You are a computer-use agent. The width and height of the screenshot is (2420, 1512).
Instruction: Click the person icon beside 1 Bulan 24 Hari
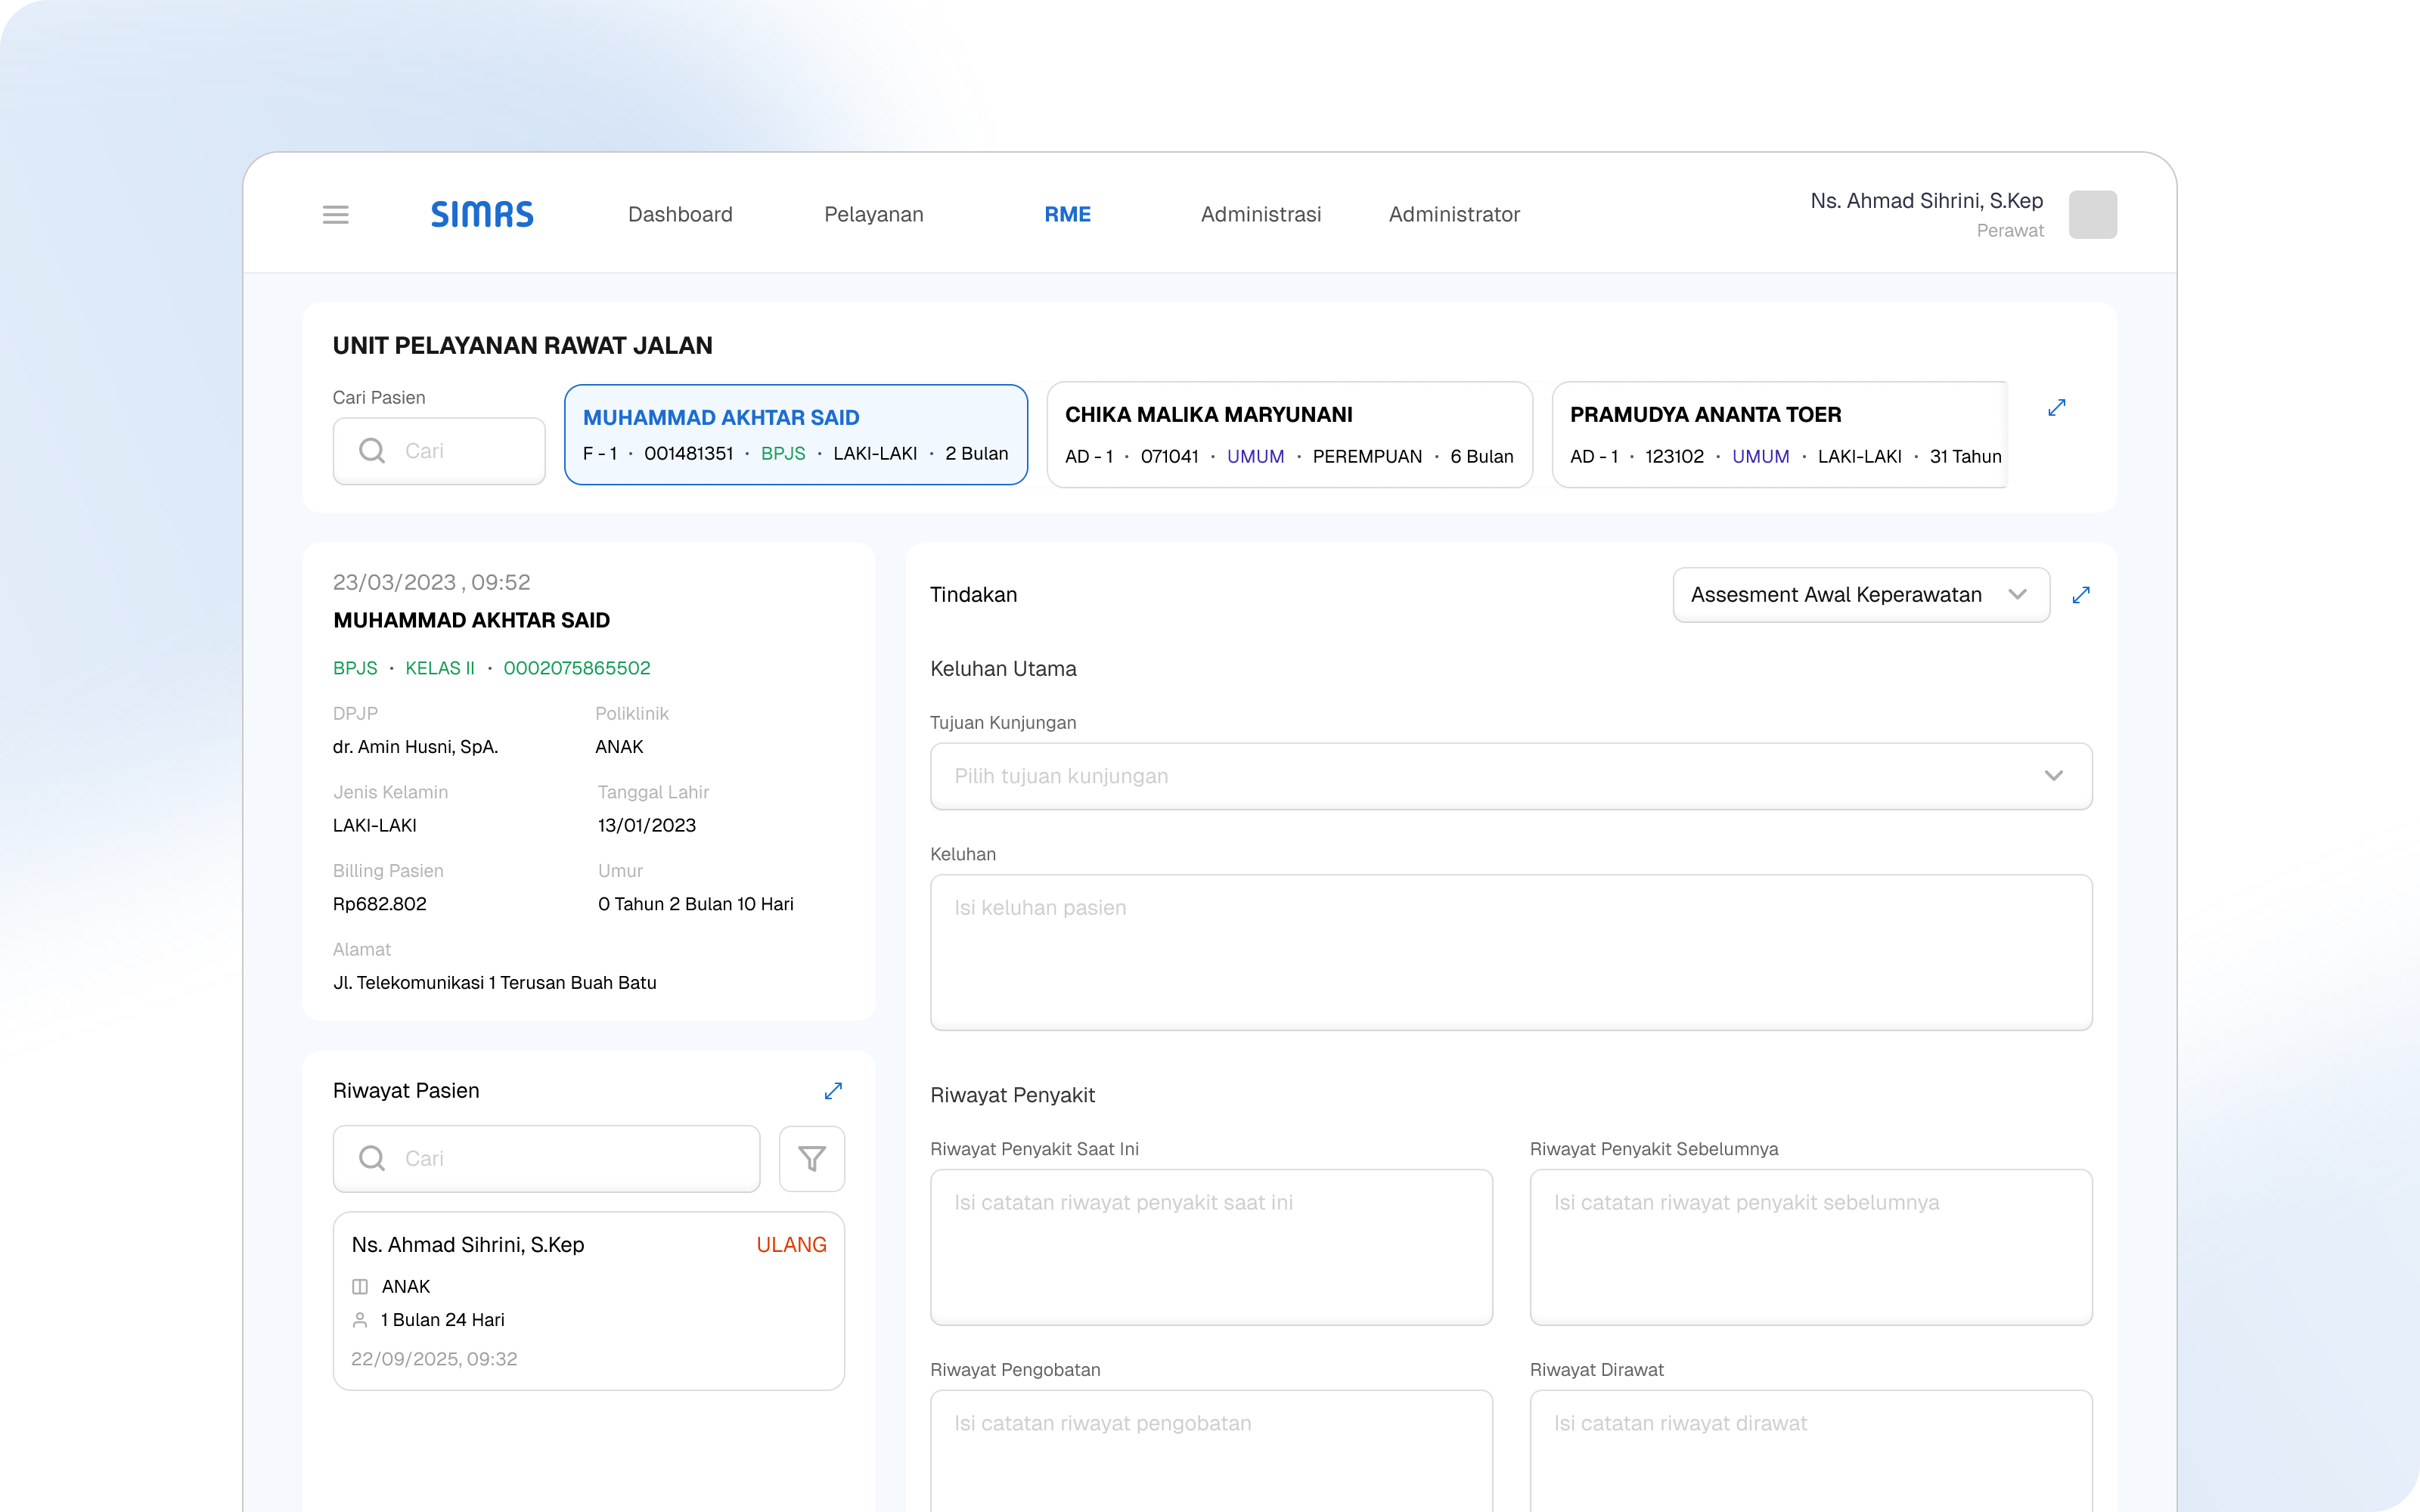360,1320
